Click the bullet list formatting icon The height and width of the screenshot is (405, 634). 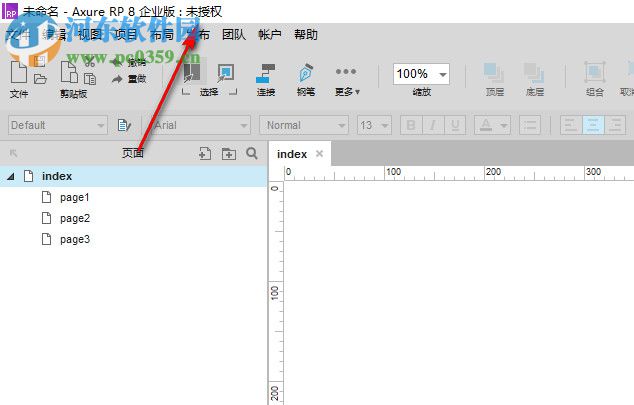pyautogui.click(x=530, y=125)
